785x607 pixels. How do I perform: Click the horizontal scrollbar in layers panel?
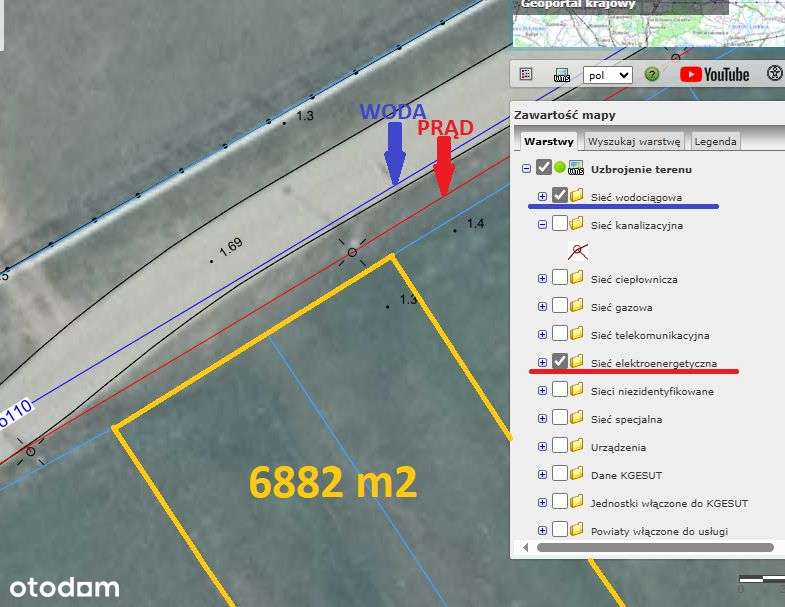pos(655,547)
